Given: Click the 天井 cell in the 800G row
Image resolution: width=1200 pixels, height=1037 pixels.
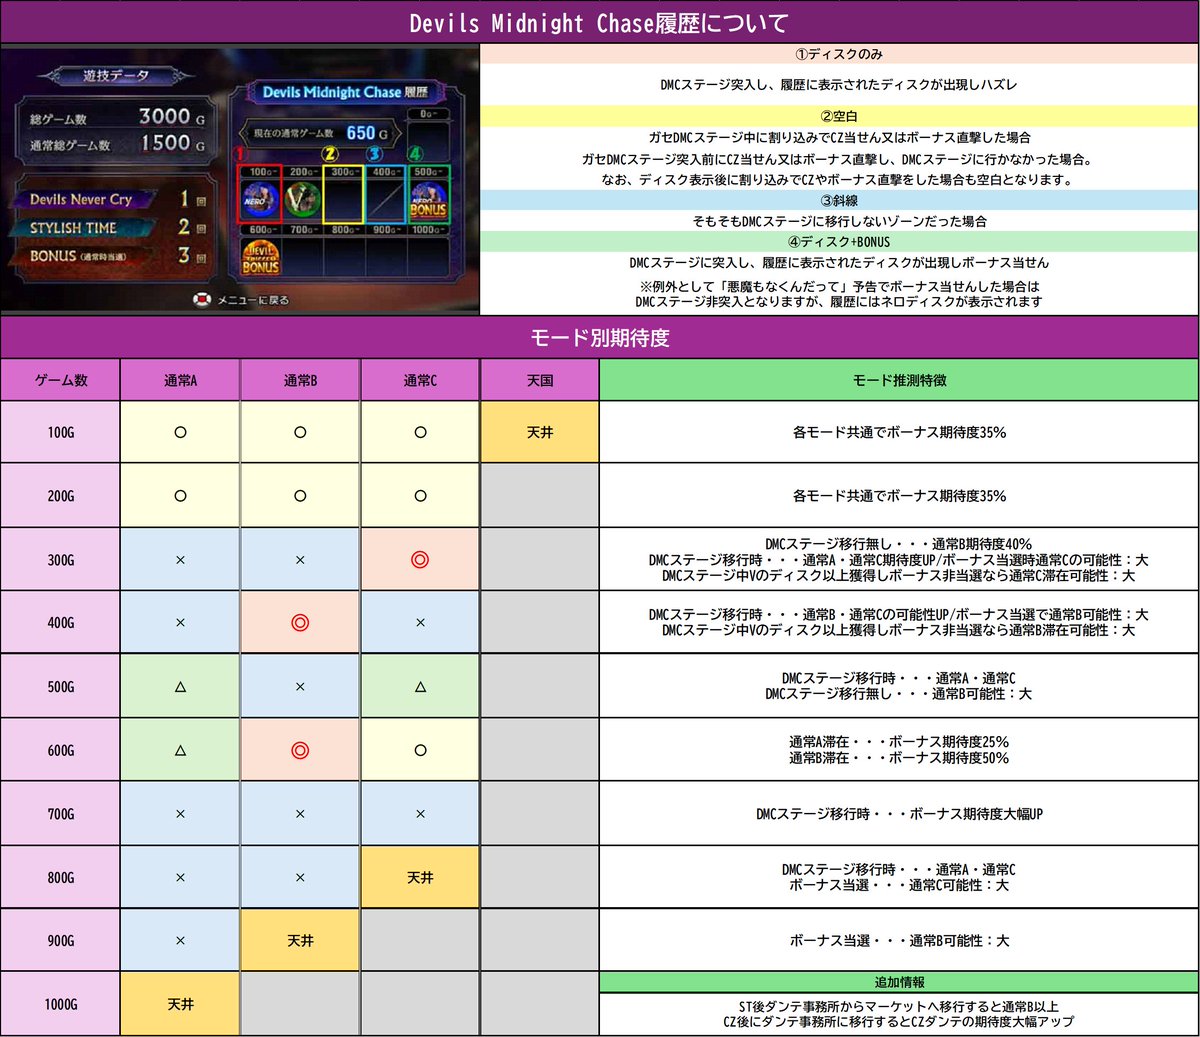Looking at the screenshot, I should pos(420,877).
